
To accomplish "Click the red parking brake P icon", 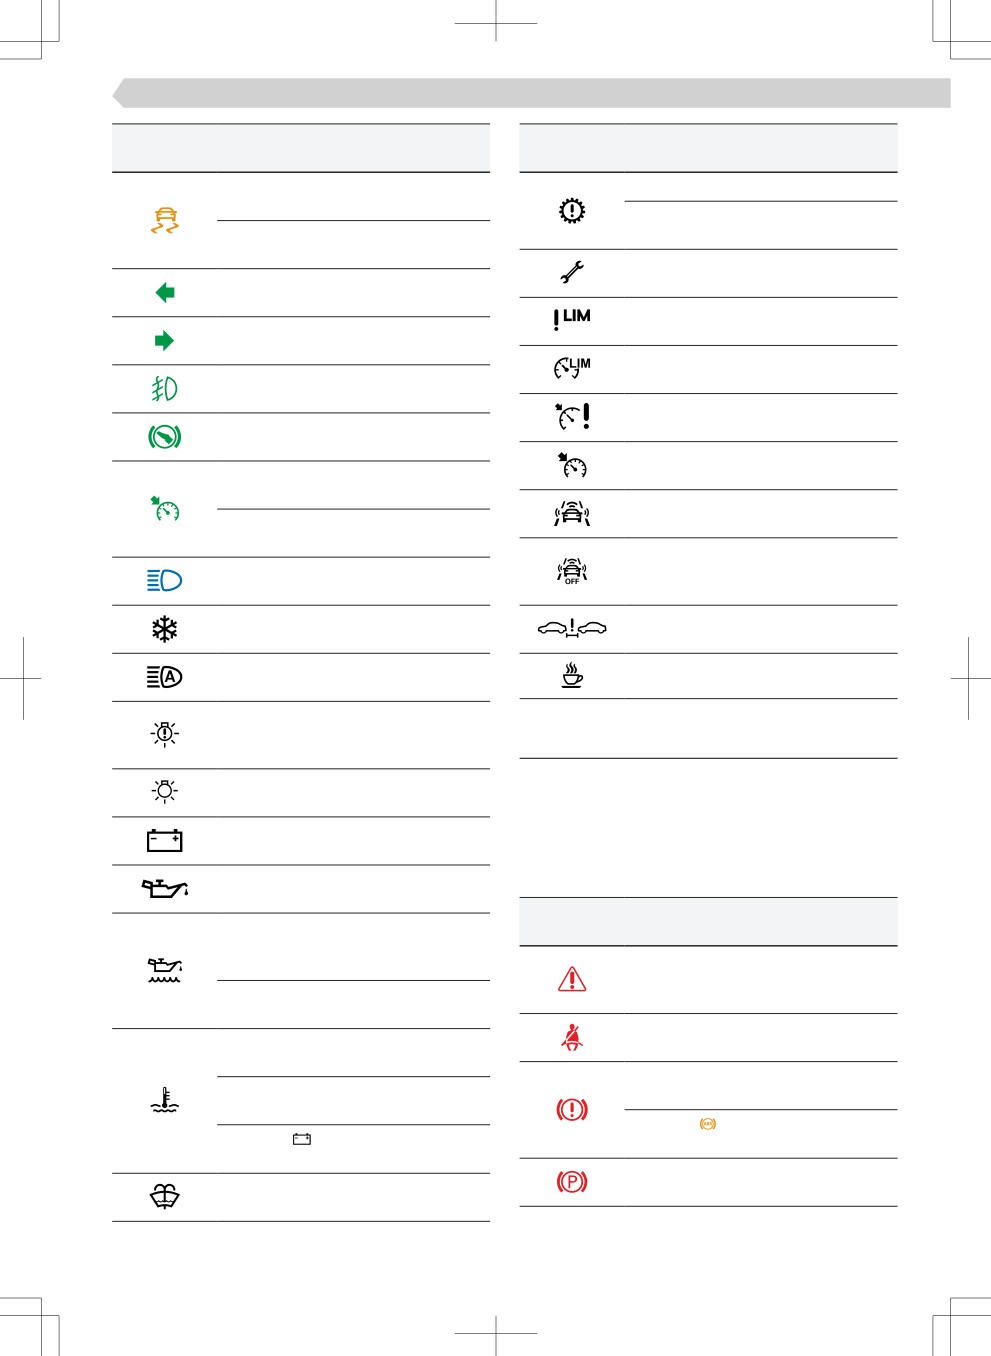I will [x=572, y=1182].
